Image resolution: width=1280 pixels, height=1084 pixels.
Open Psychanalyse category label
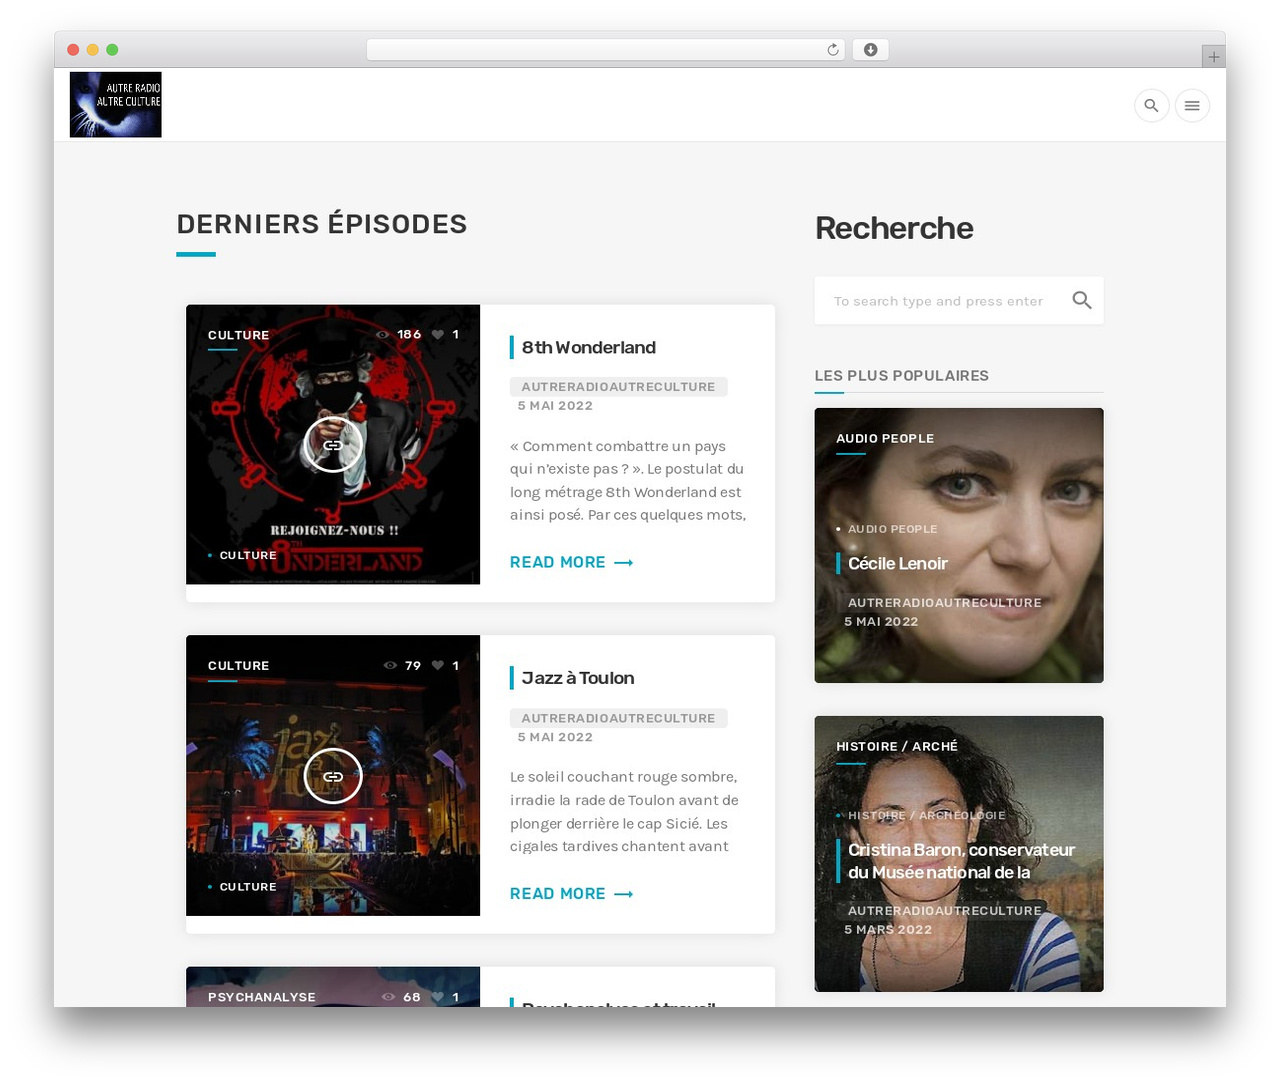click(x=262, y=997)
